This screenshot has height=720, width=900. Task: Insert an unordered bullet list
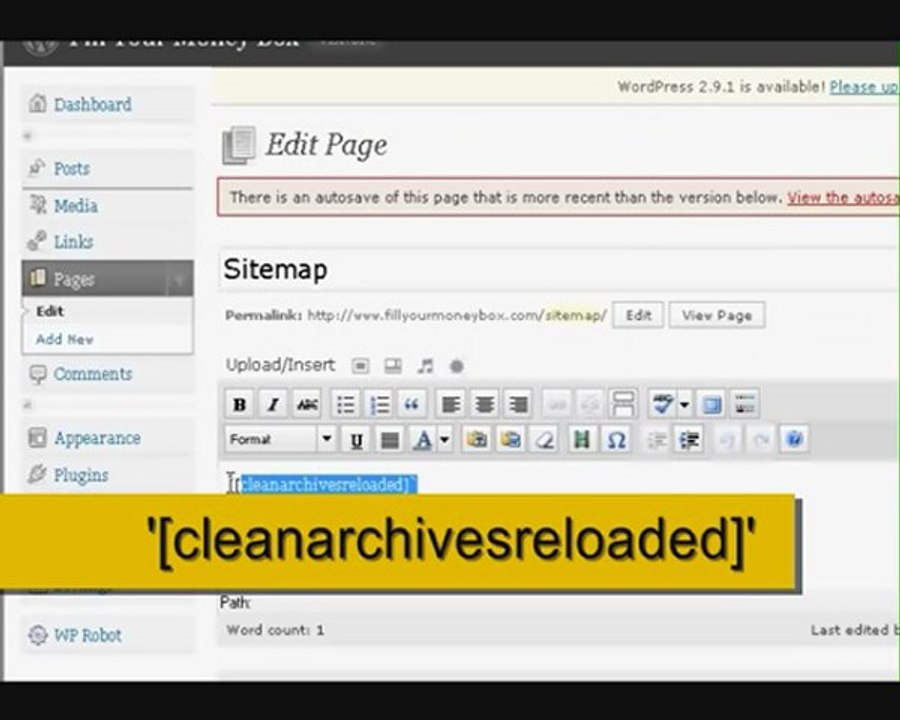pos(346,405)
